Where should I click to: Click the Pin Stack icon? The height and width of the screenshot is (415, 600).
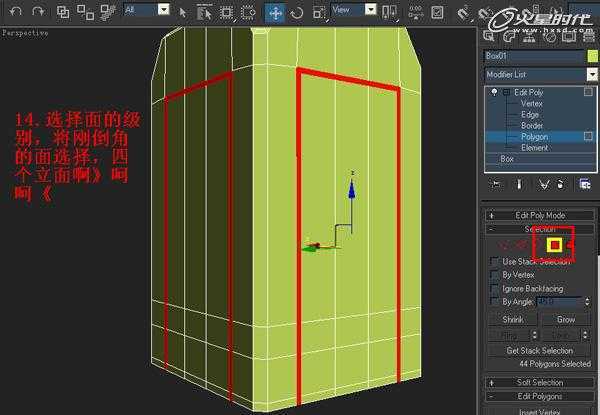click(496, 184)
